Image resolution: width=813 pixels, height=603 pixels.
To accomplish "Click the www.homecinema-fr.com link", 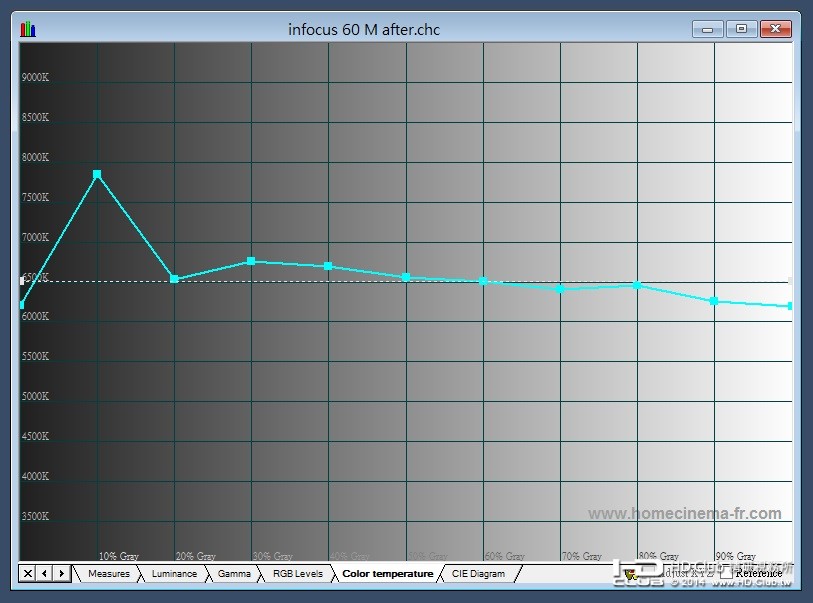I will click(x=684, y=513).
